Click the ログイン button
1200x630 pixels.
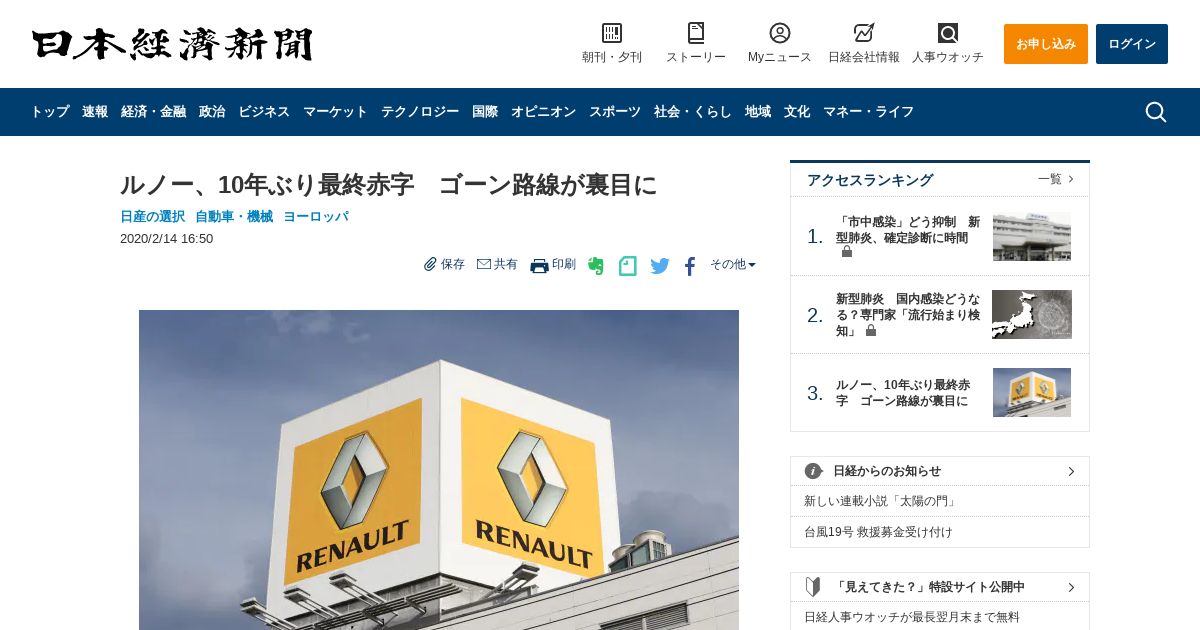[1132, 44]
